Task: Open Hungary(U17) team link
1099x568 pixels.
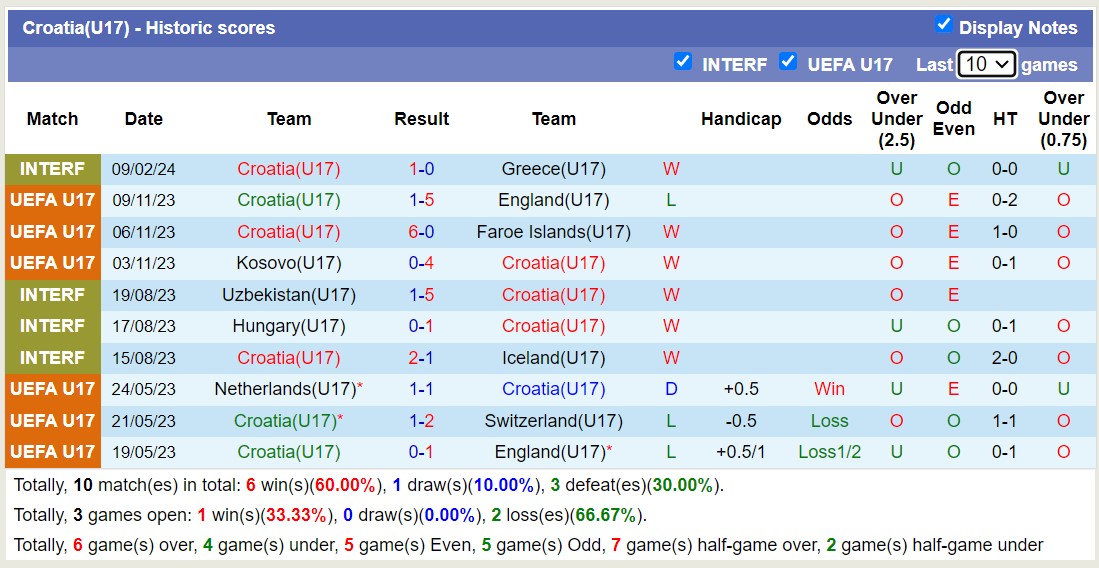Action: (x=289, y=326)
